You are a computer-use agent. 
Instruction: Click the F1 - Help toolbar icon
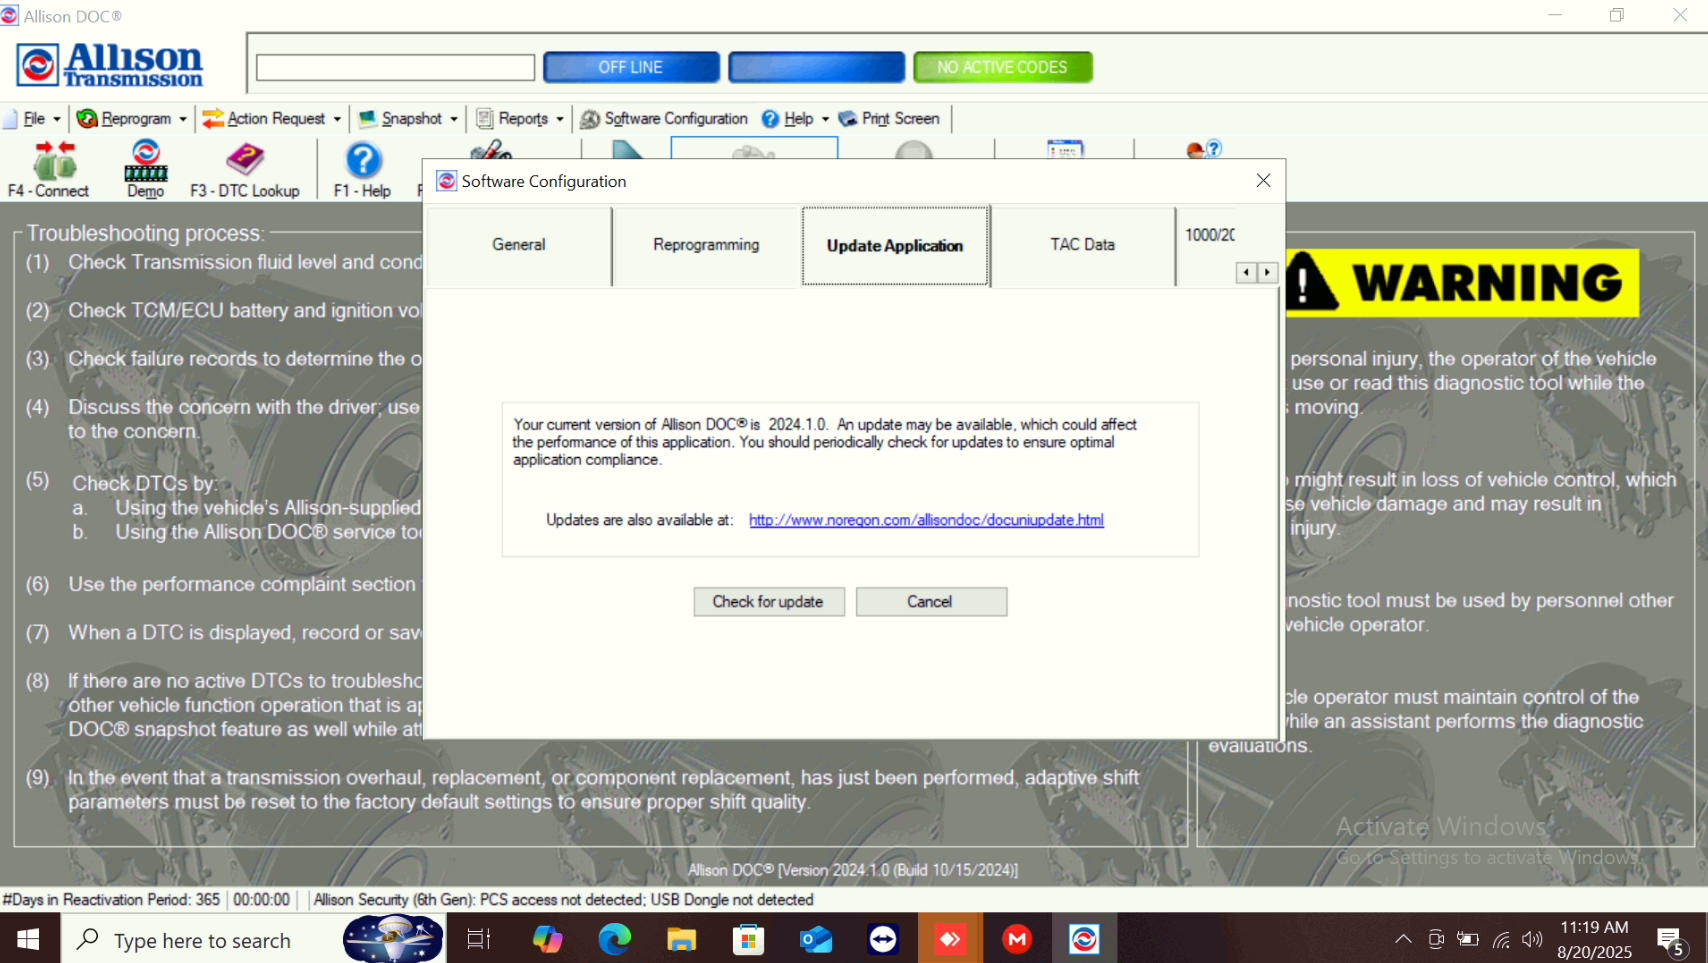[363, 169]
